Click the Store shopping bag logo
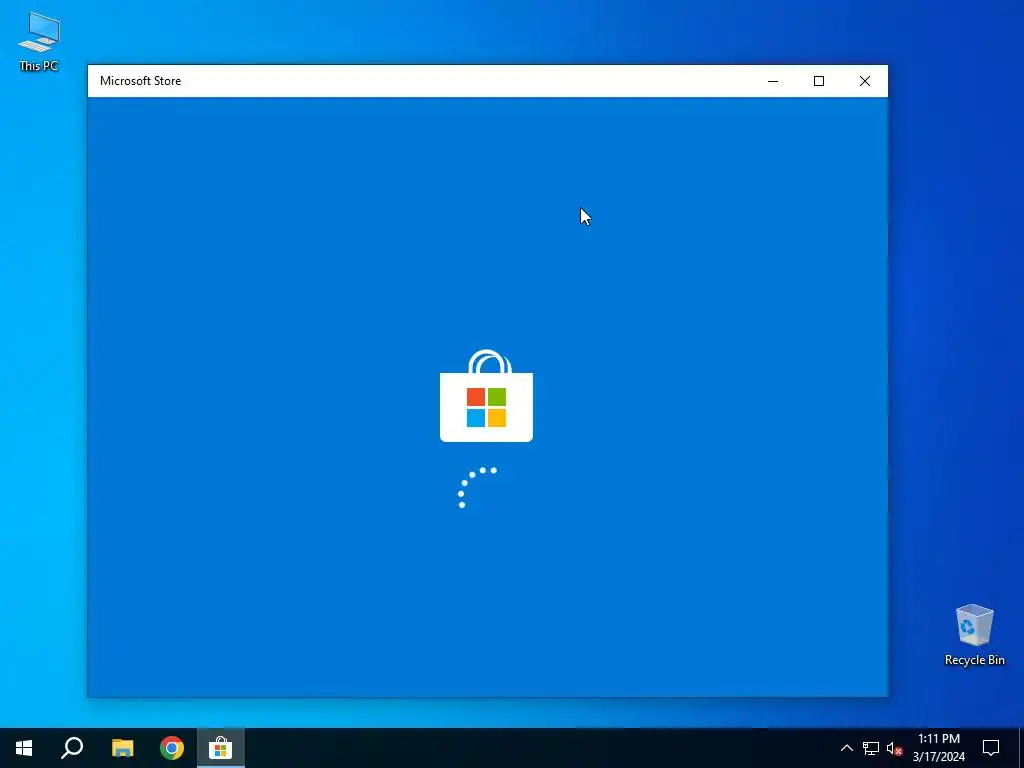This screenshot has width=1024, height=768. click(x=487, y=396)
